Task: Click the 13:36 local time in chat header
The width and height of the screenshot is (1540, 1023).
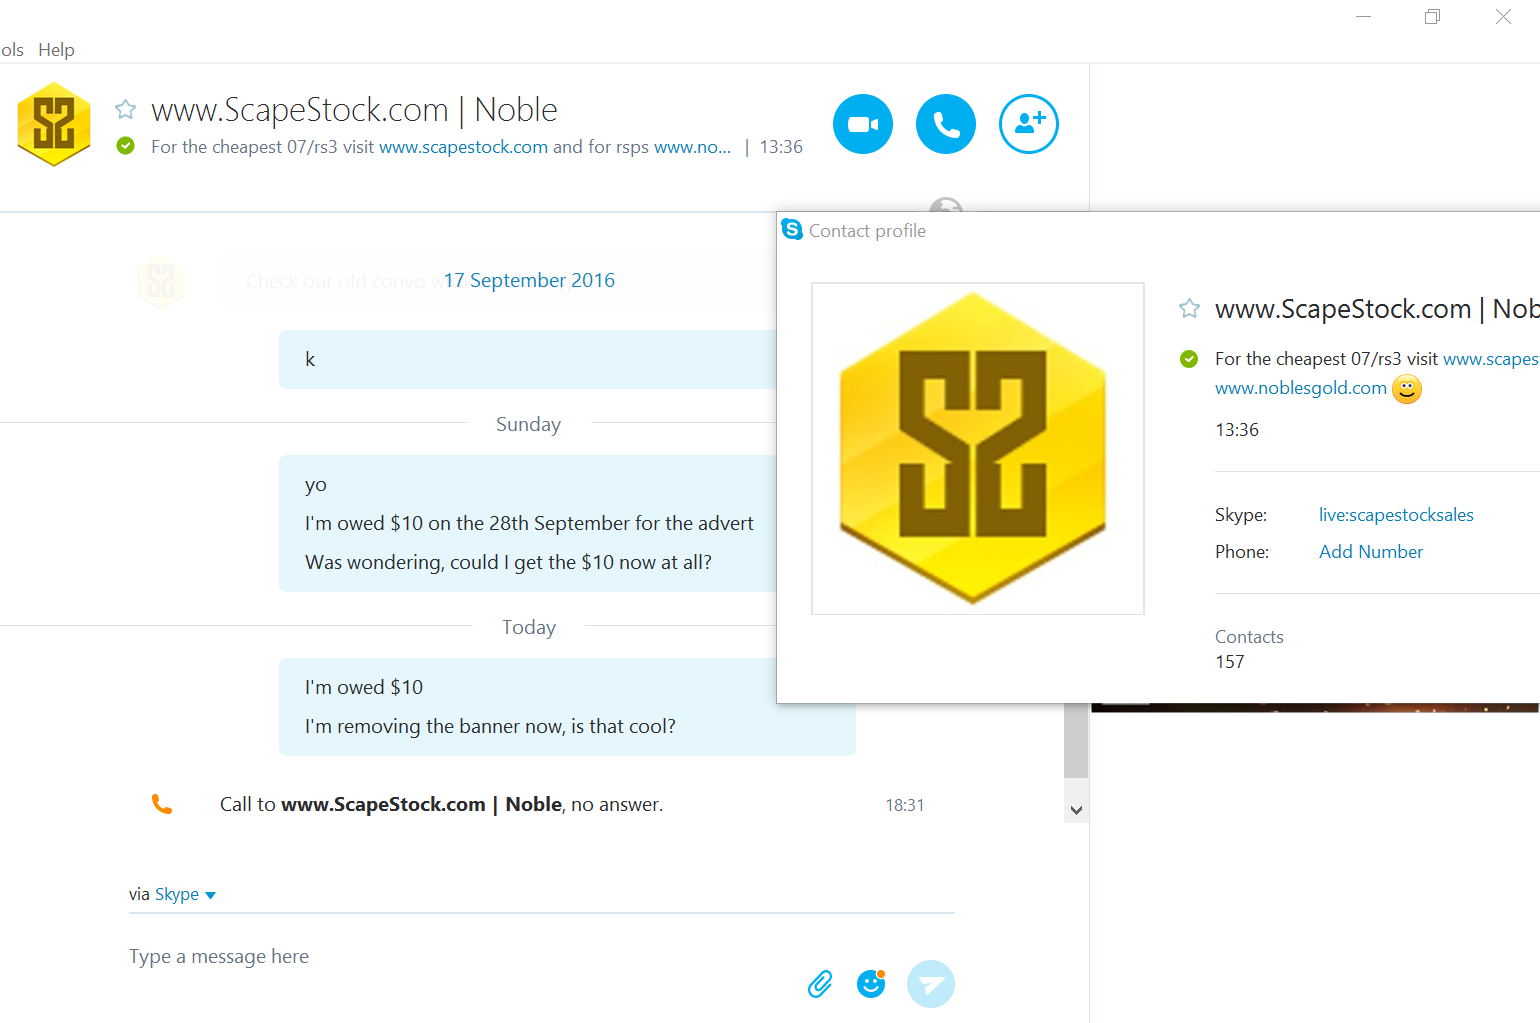Action: click(x=781, y=147)
